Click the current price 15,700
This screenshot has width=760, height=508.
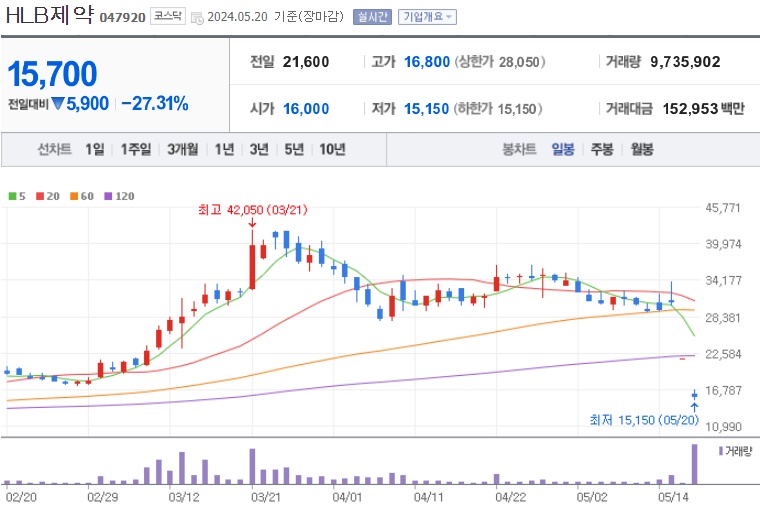[x=52, y=74]
